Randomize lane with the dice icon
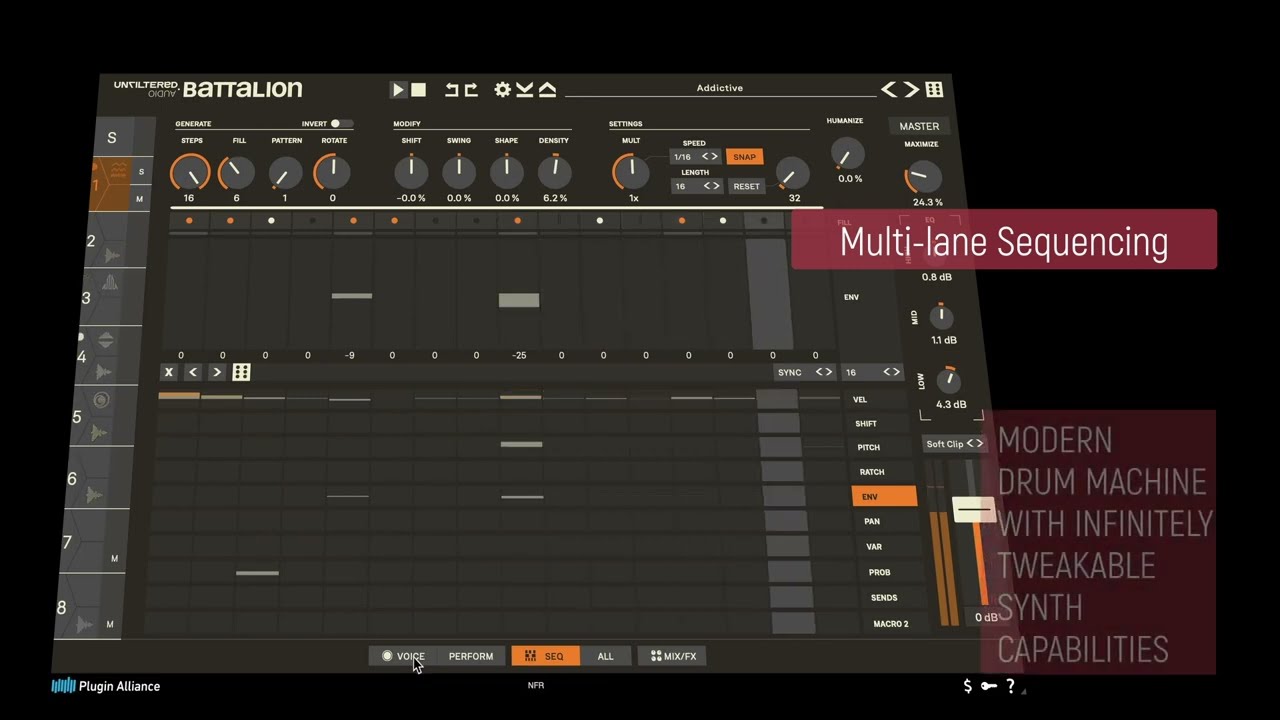 (x=241, y=372)
